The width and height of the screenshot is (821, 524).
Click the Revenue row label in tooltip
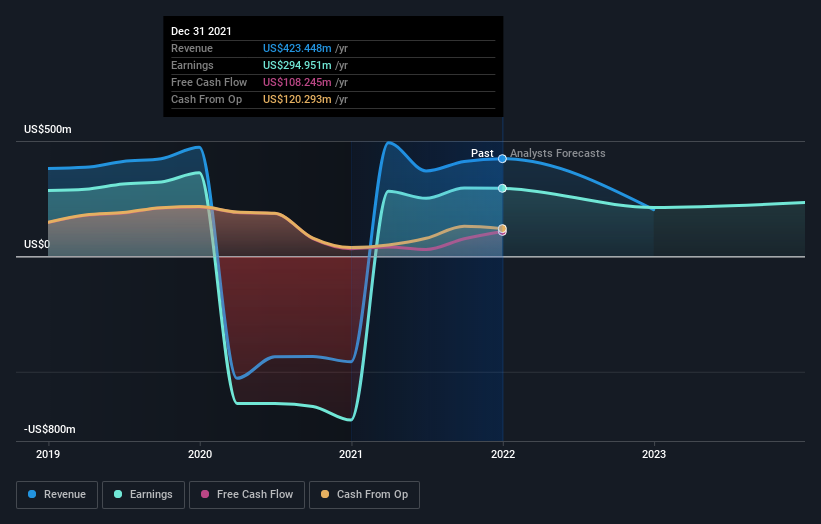click(x=192, y=48)
